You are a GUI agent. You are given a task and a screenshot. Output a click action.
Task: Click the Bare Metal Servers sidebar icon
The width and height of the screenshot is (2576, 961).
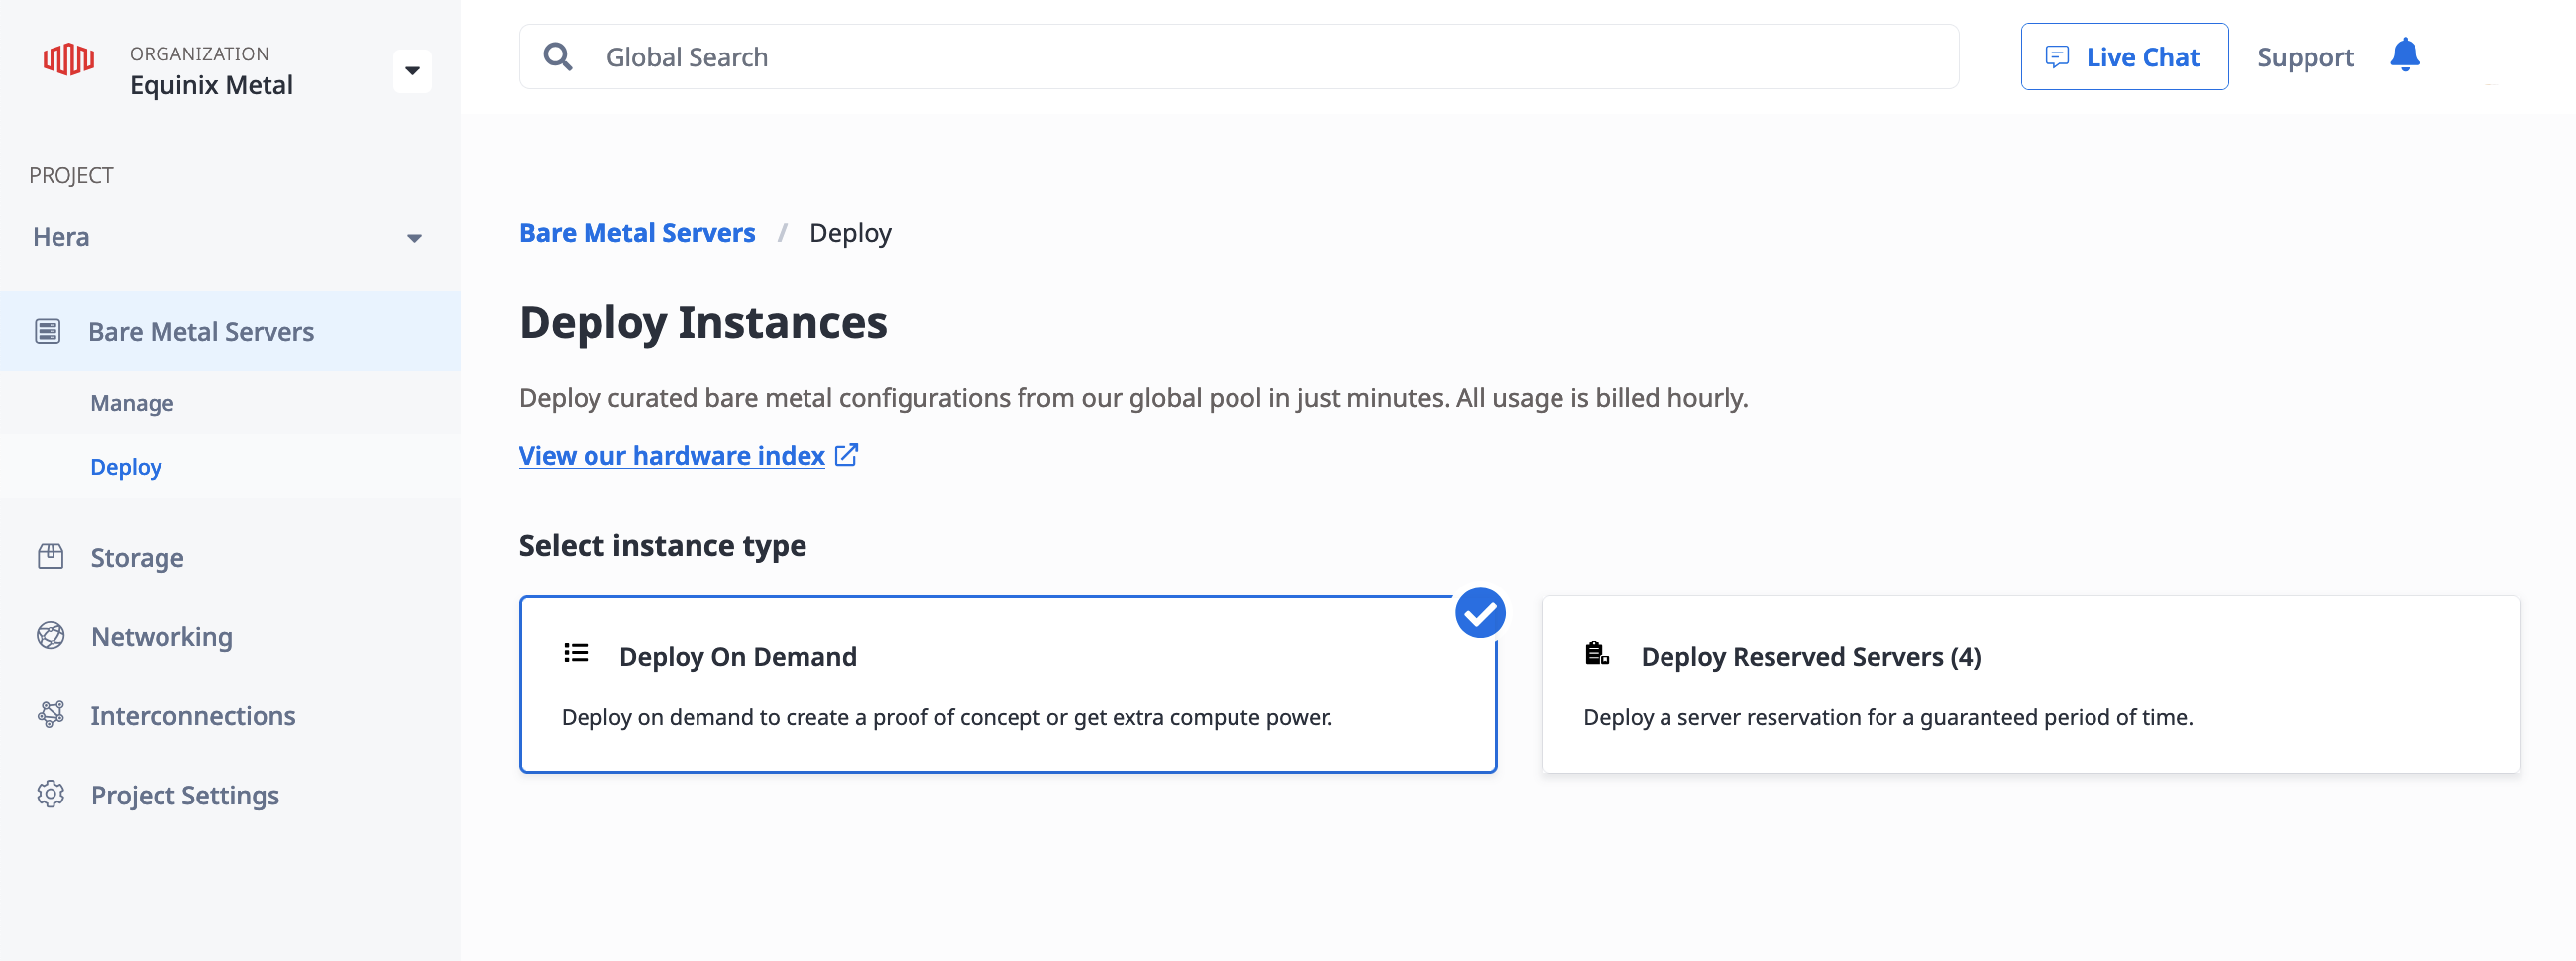pos(48,331)
